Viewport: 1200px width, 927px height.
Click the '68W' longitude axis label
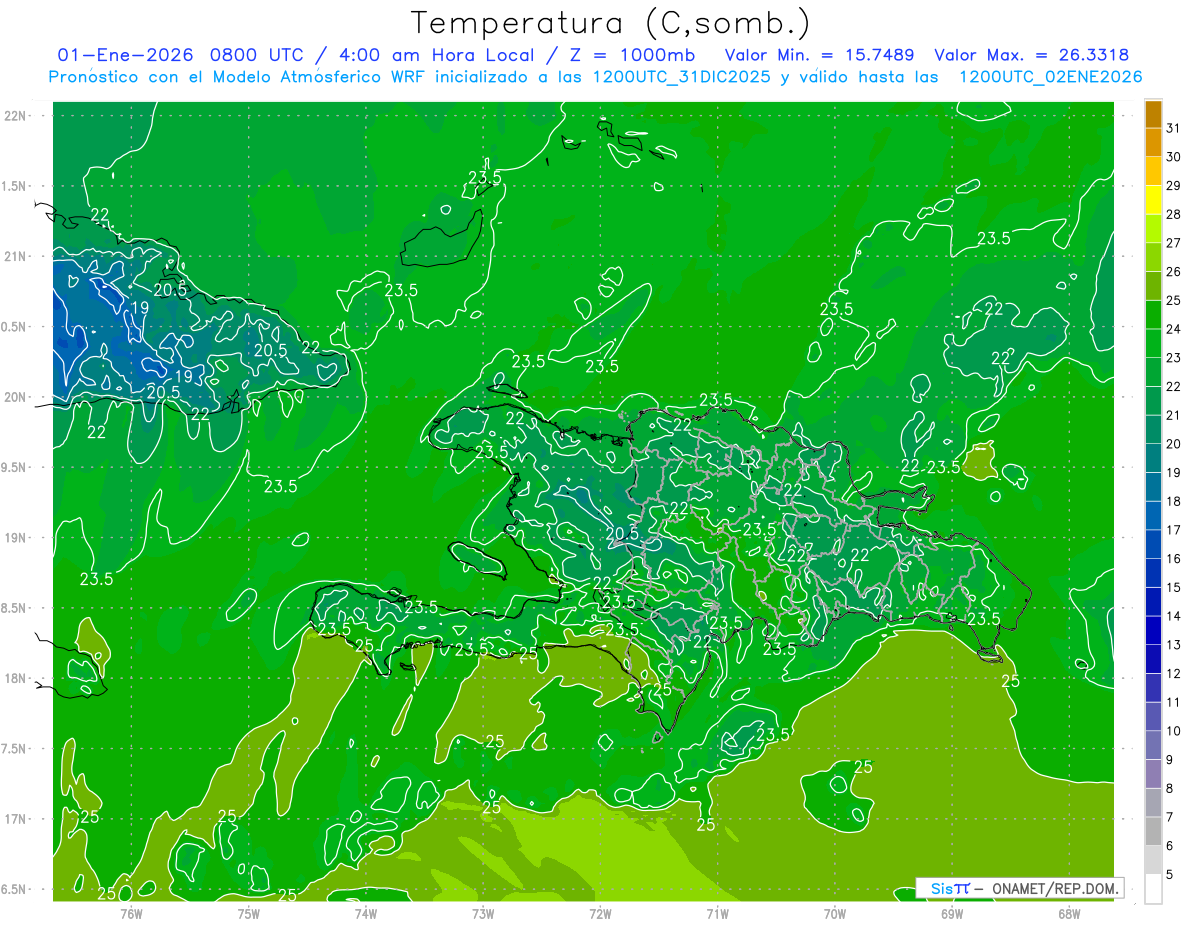[1069, 913]
